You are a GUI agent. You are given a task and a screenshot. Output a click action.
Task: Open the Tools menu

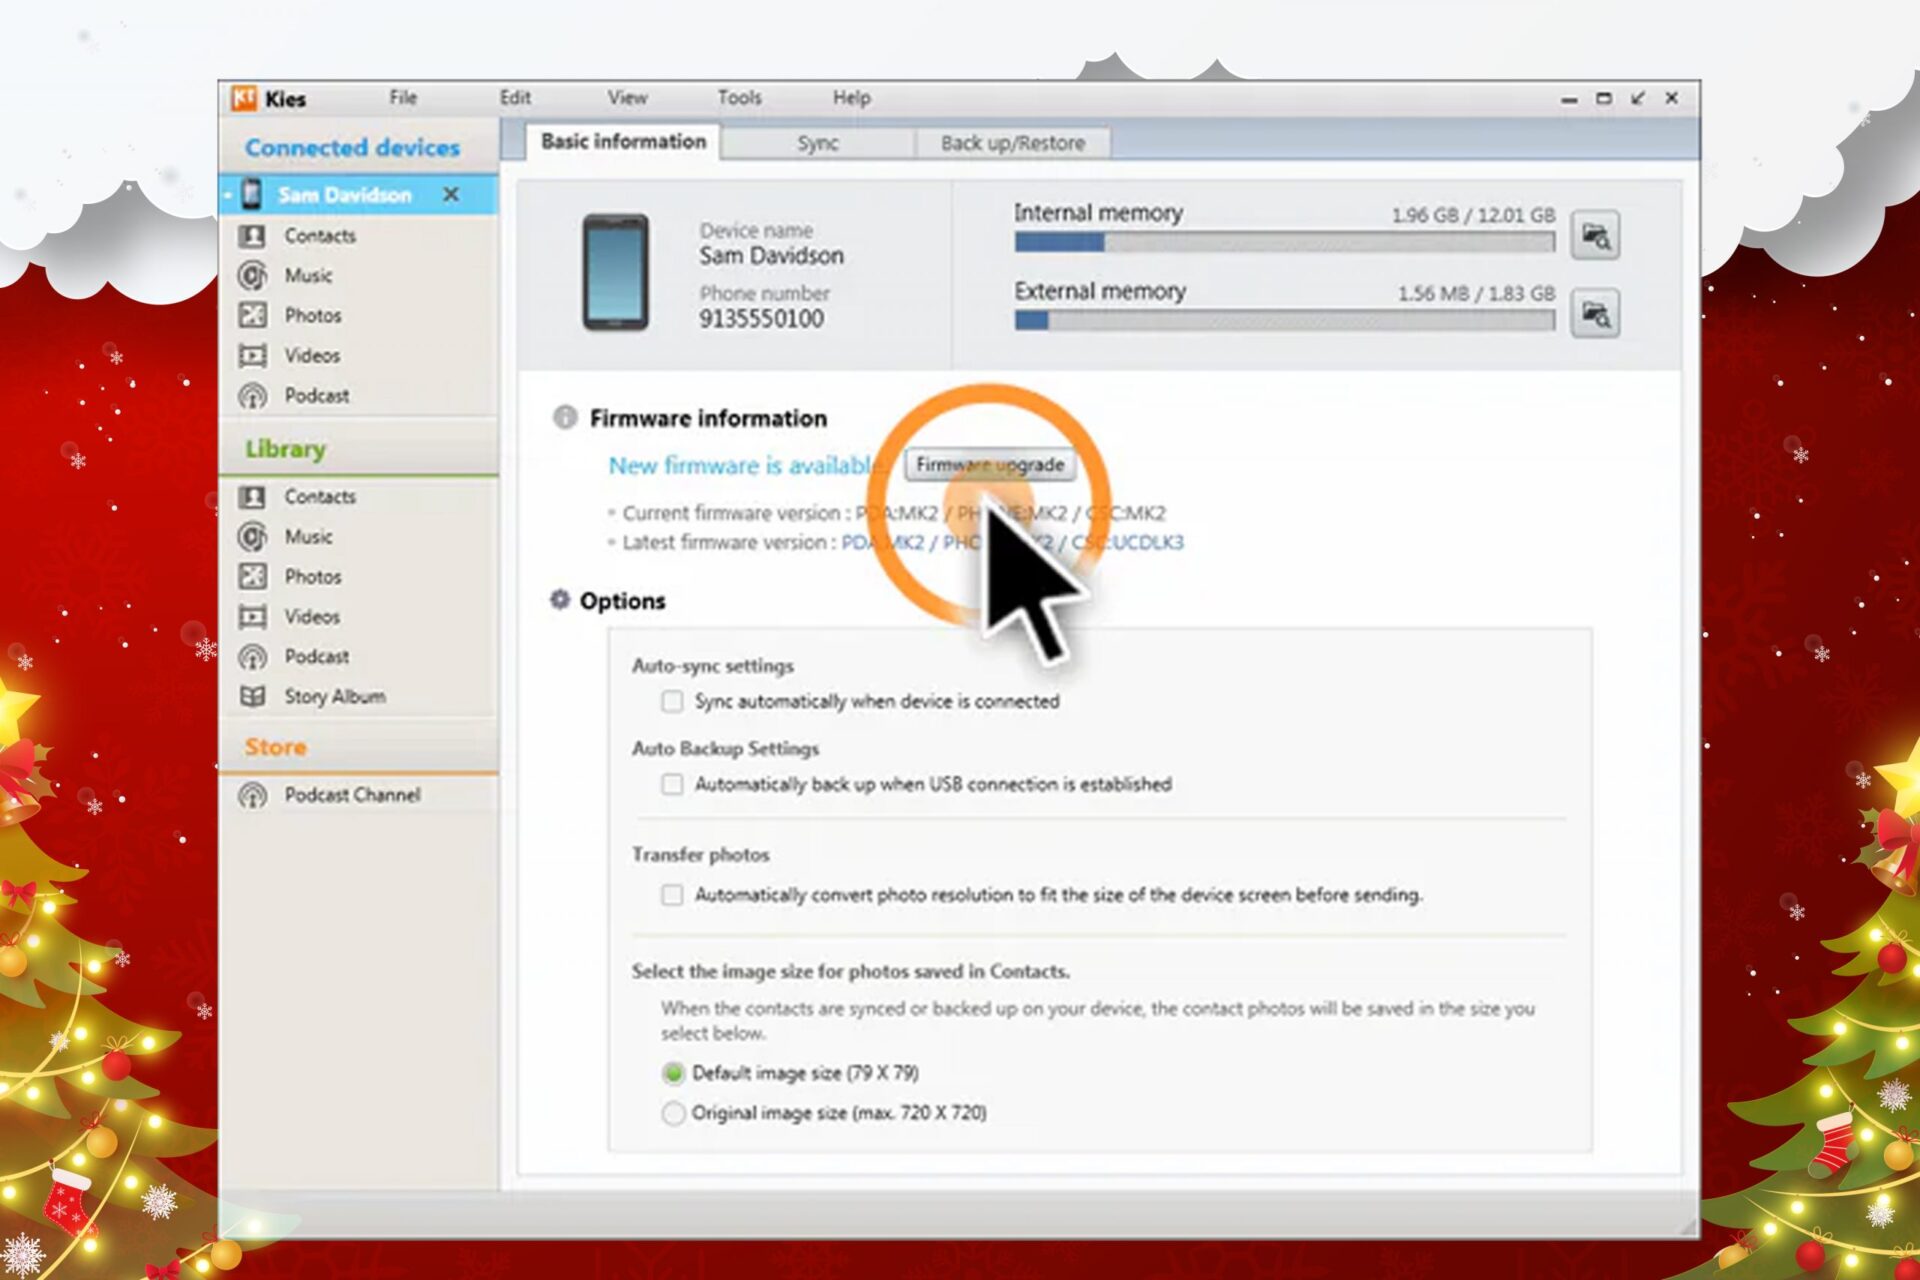739,98
